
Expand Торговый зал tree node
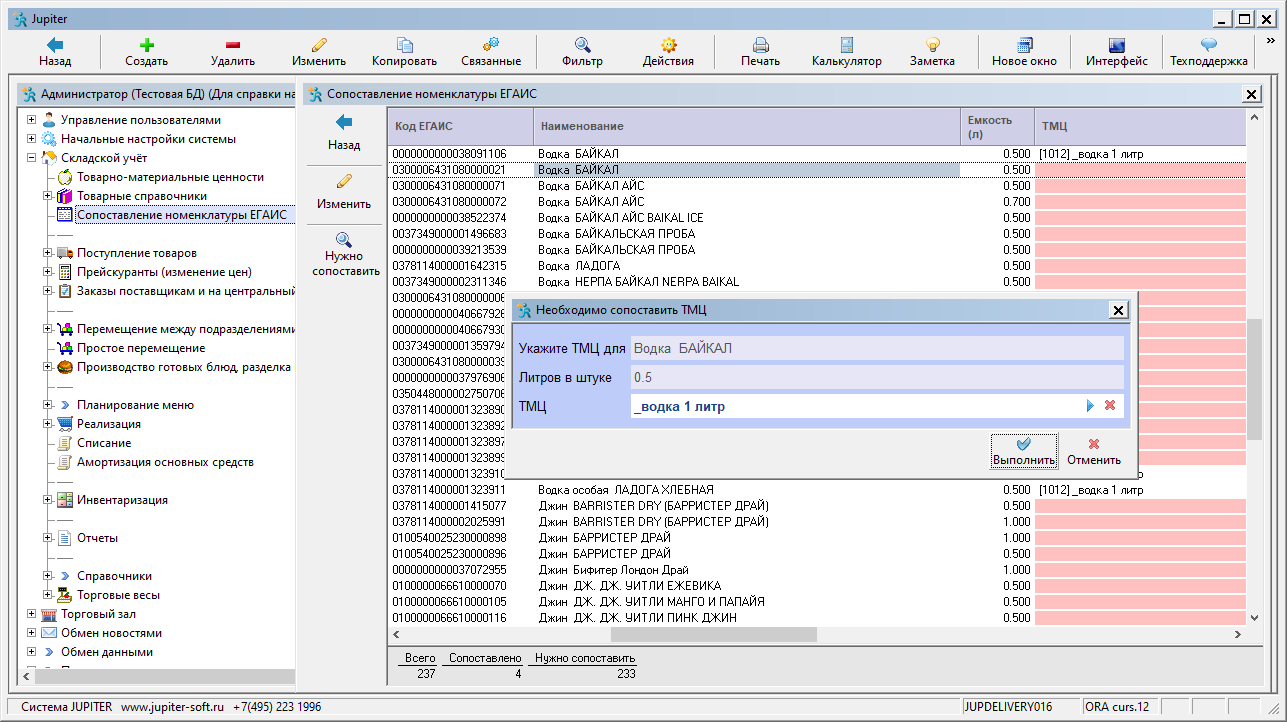tap(32, 614)
